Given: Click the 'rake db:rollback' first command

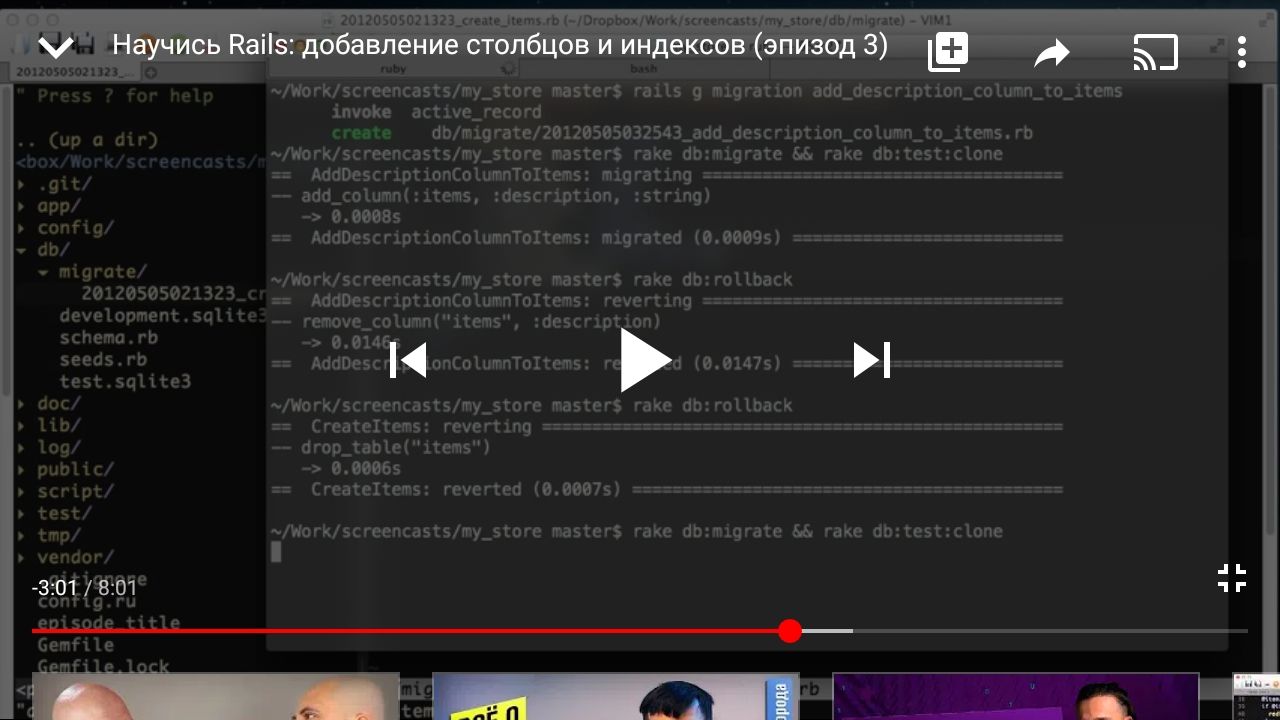Looking at the screenshot, I should pos(712,280).
